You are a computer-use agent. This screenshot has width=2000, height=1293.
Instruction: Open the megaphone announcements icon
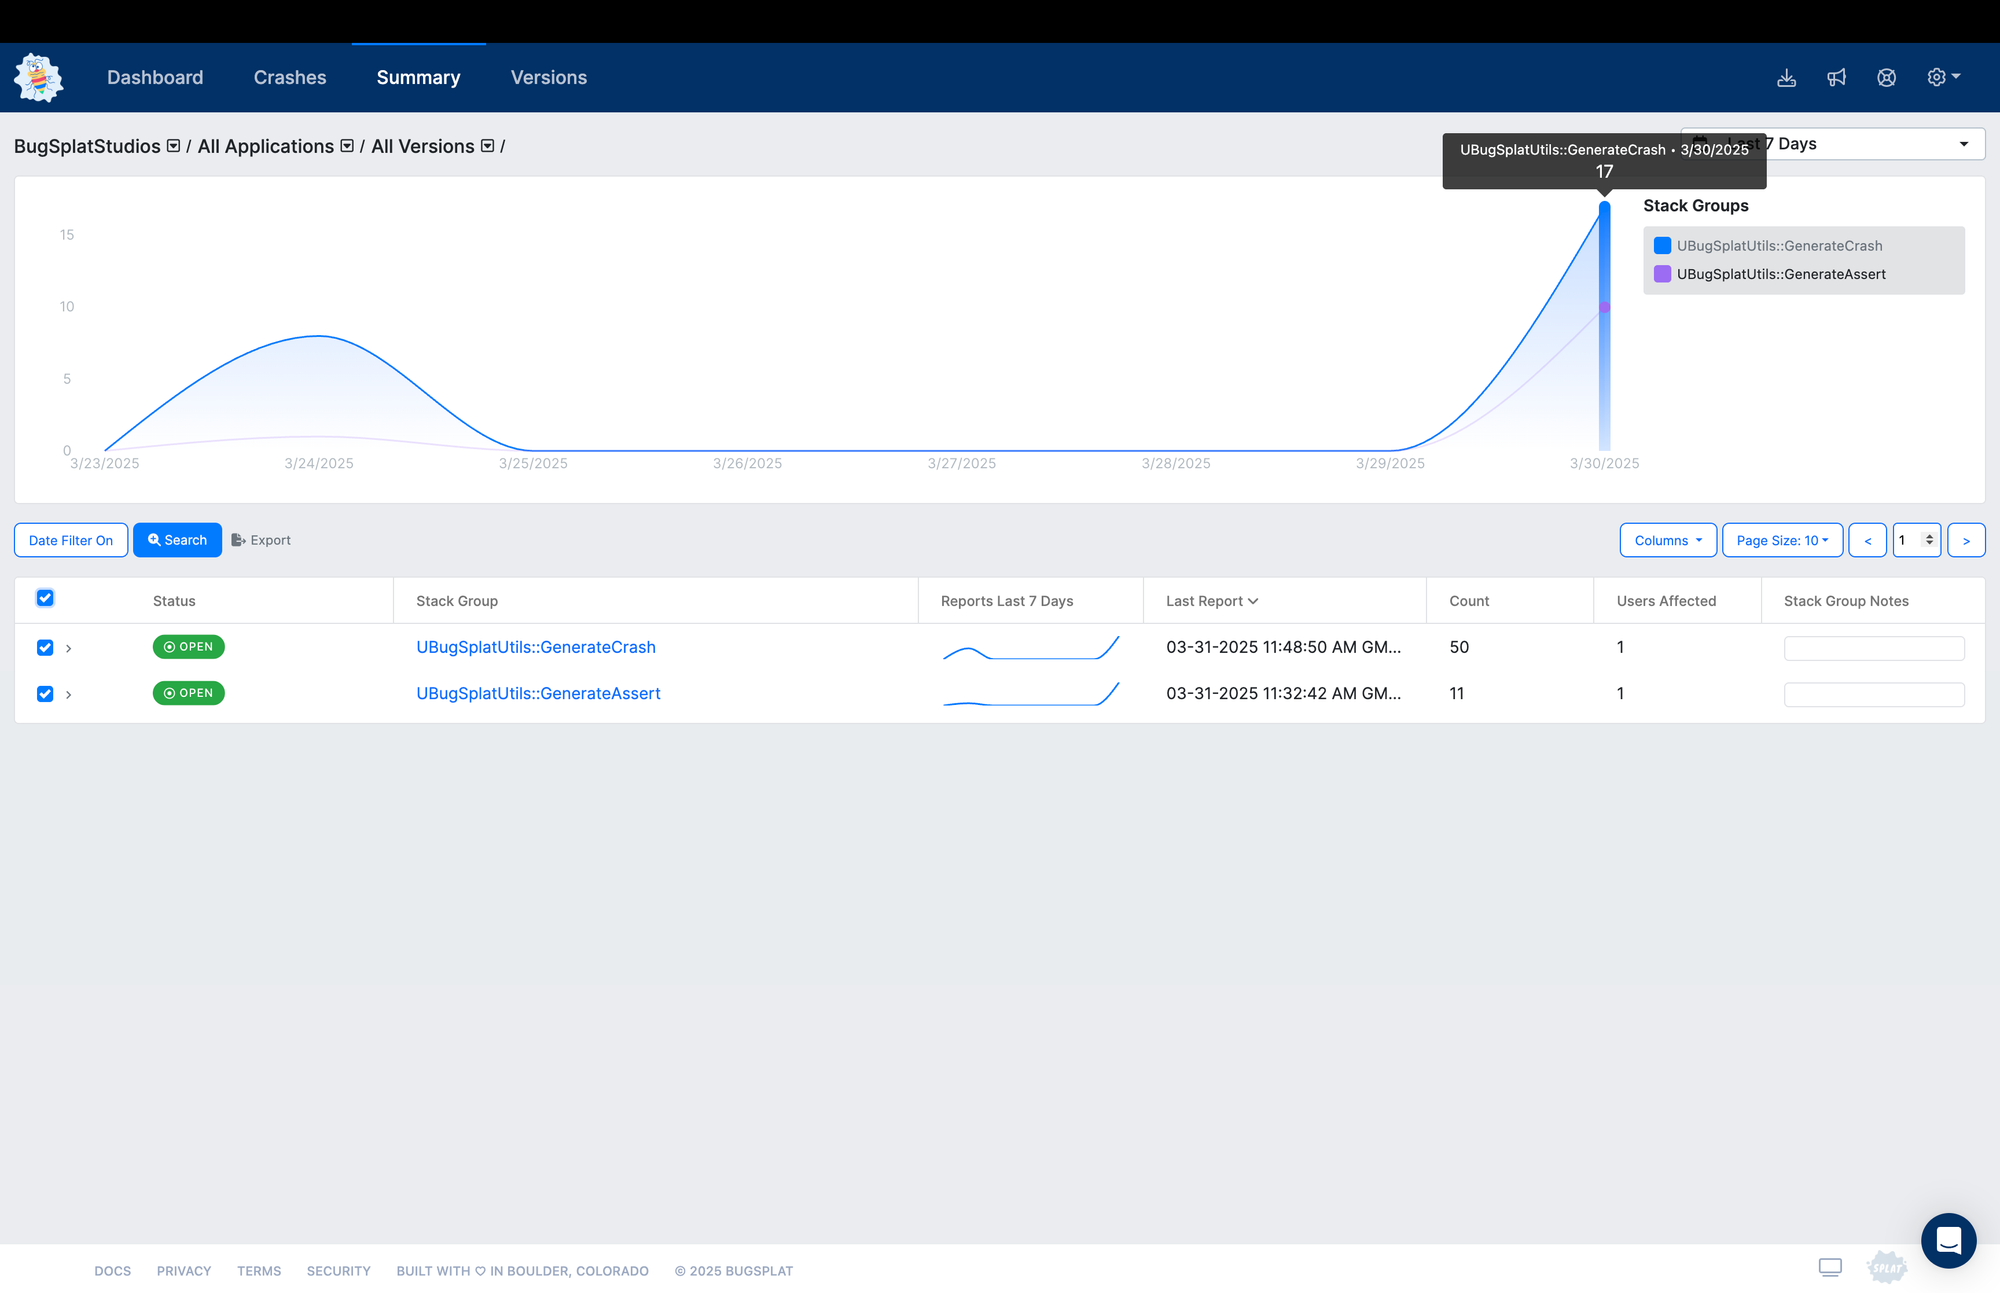click(x=1836, y=78)
